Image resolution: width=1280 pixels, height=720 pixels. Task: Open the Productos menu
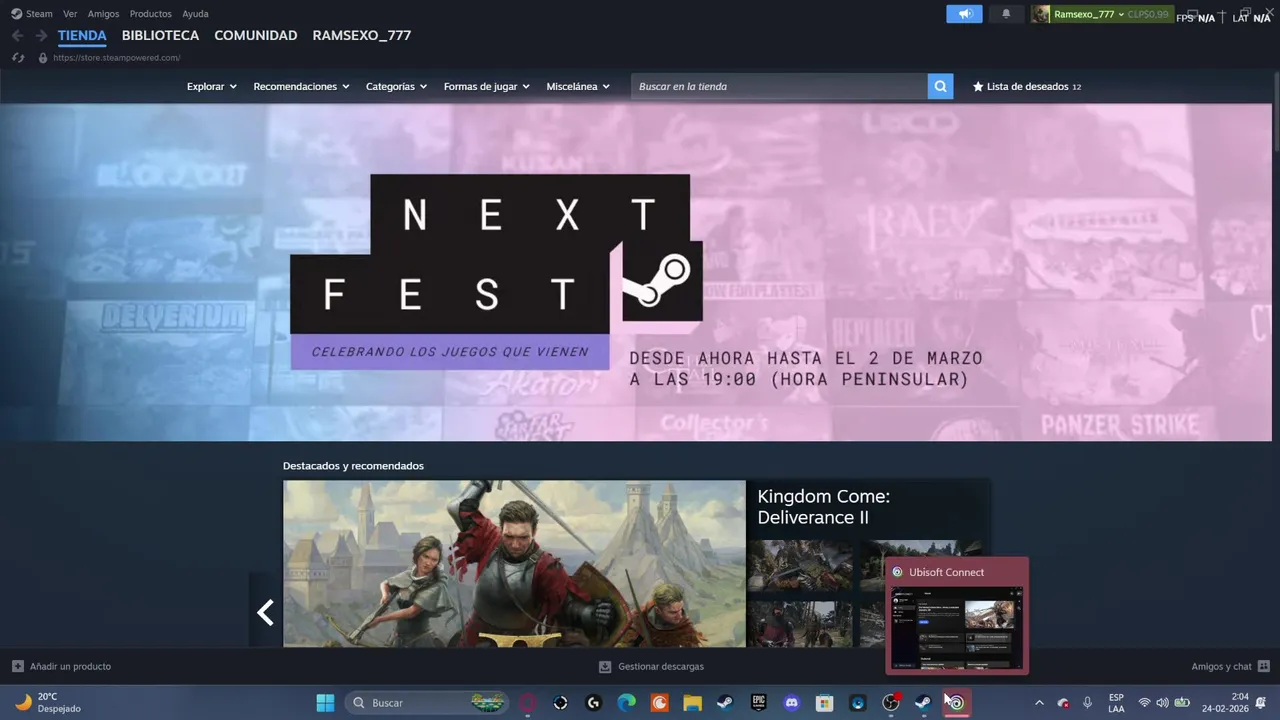coord(150,14)
